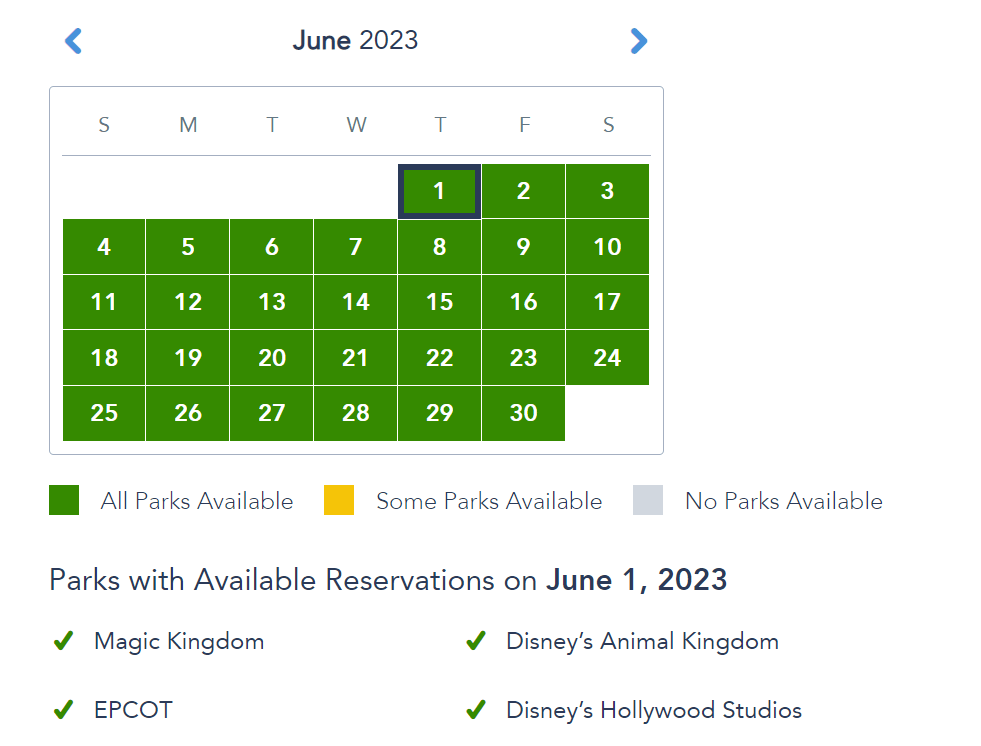Image resolution: width=981 pixels, height=746 pixels.
Task: Choose the June 21 date
Action: (356, 358)
